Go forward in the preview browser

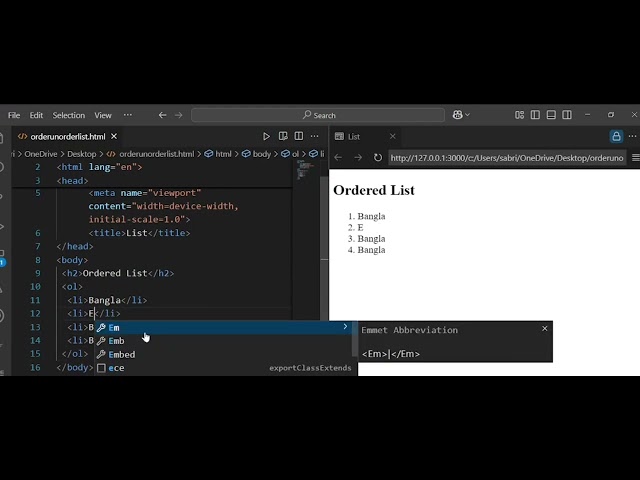[x=358, y=158]
